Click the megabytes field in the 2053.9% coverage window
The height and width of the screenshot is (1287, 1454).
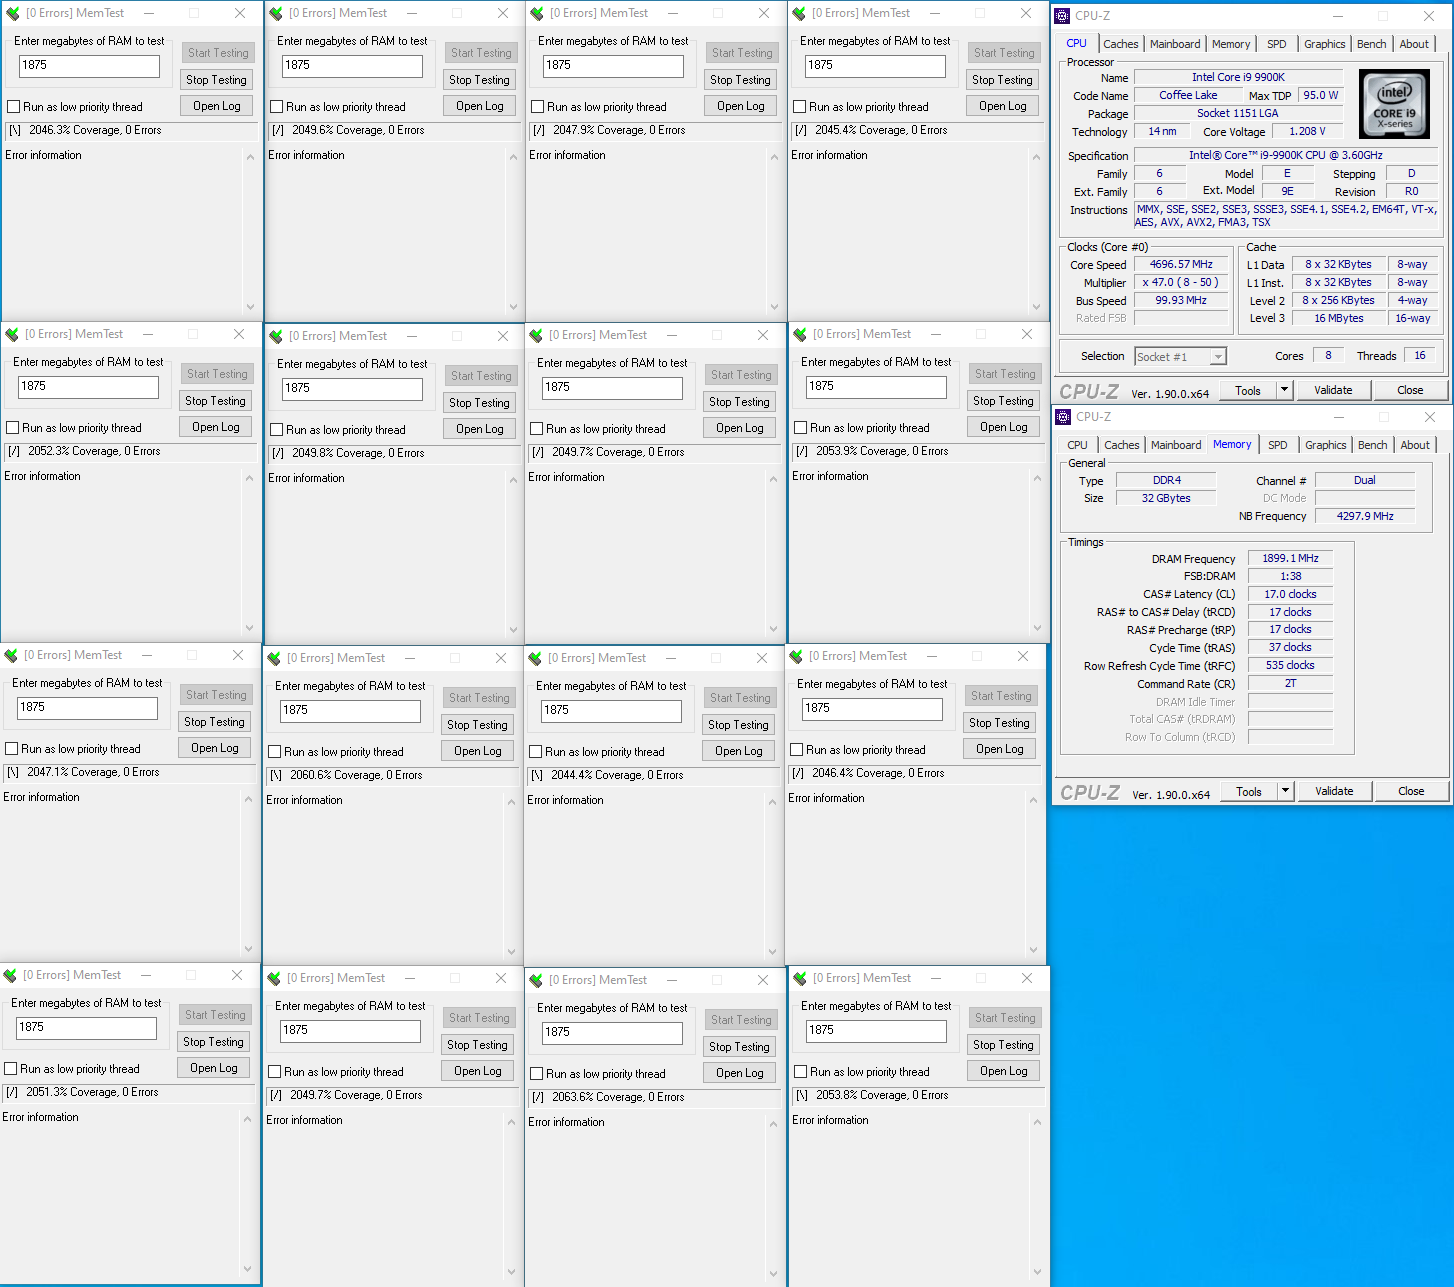[876, 387]
